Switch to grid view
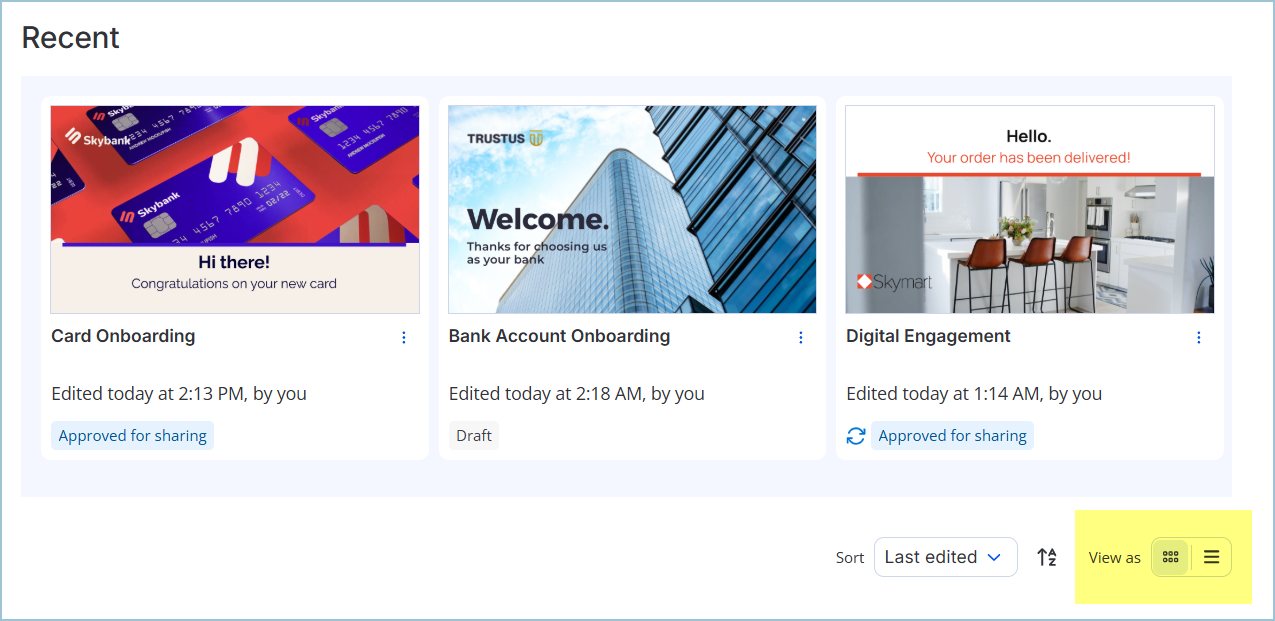Image resolution: width=1275 pixels, height=621 pixels. [x=1170, y=557]
